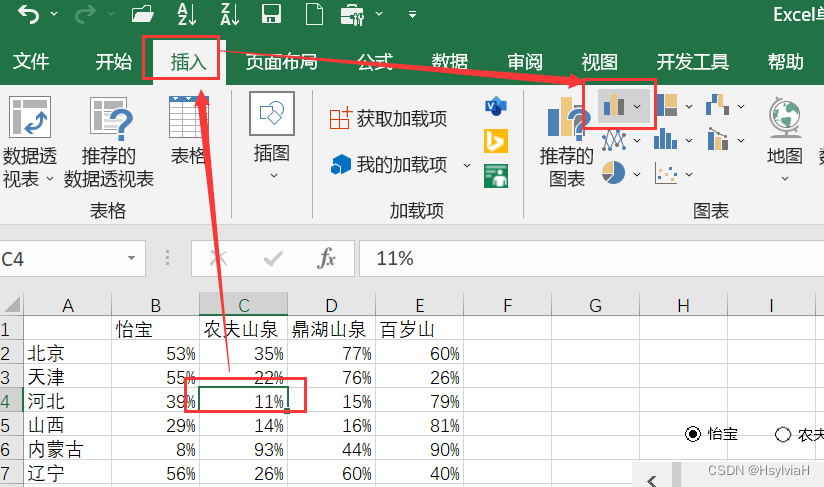Image resolution: width=824 pixels, height=487 pixels.
Task: Open Customize Quick Access Toolbar dropdown
Action: (413, 14)
